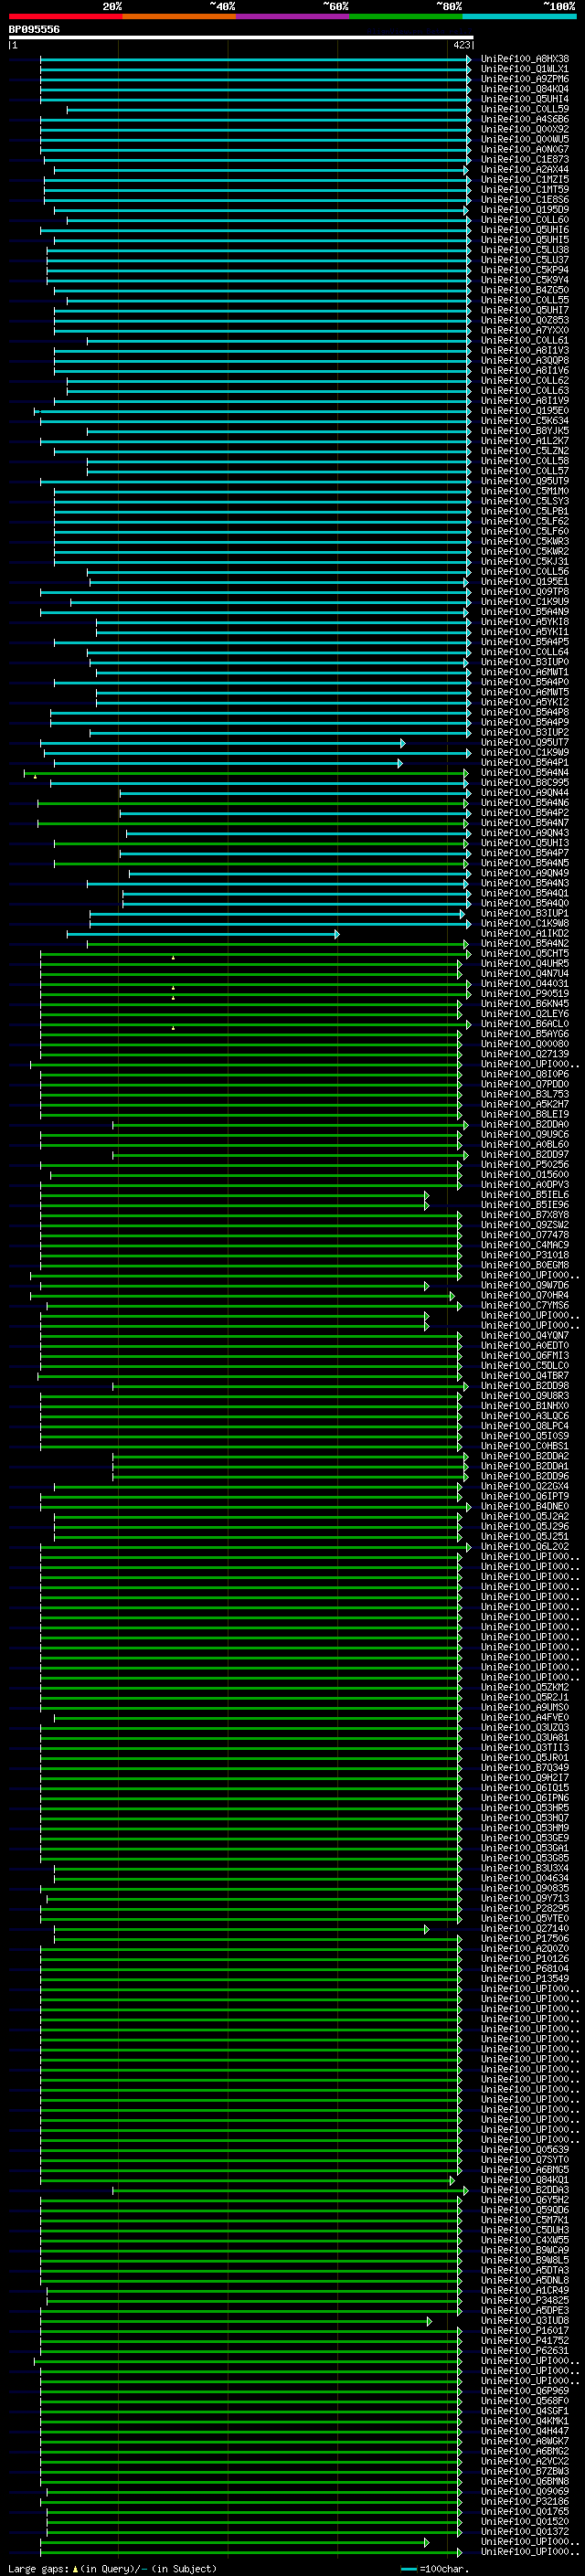585x2576 pixels.
Task: Select label UniRef100_A1IKD2
Action: (x=524, y=934)
